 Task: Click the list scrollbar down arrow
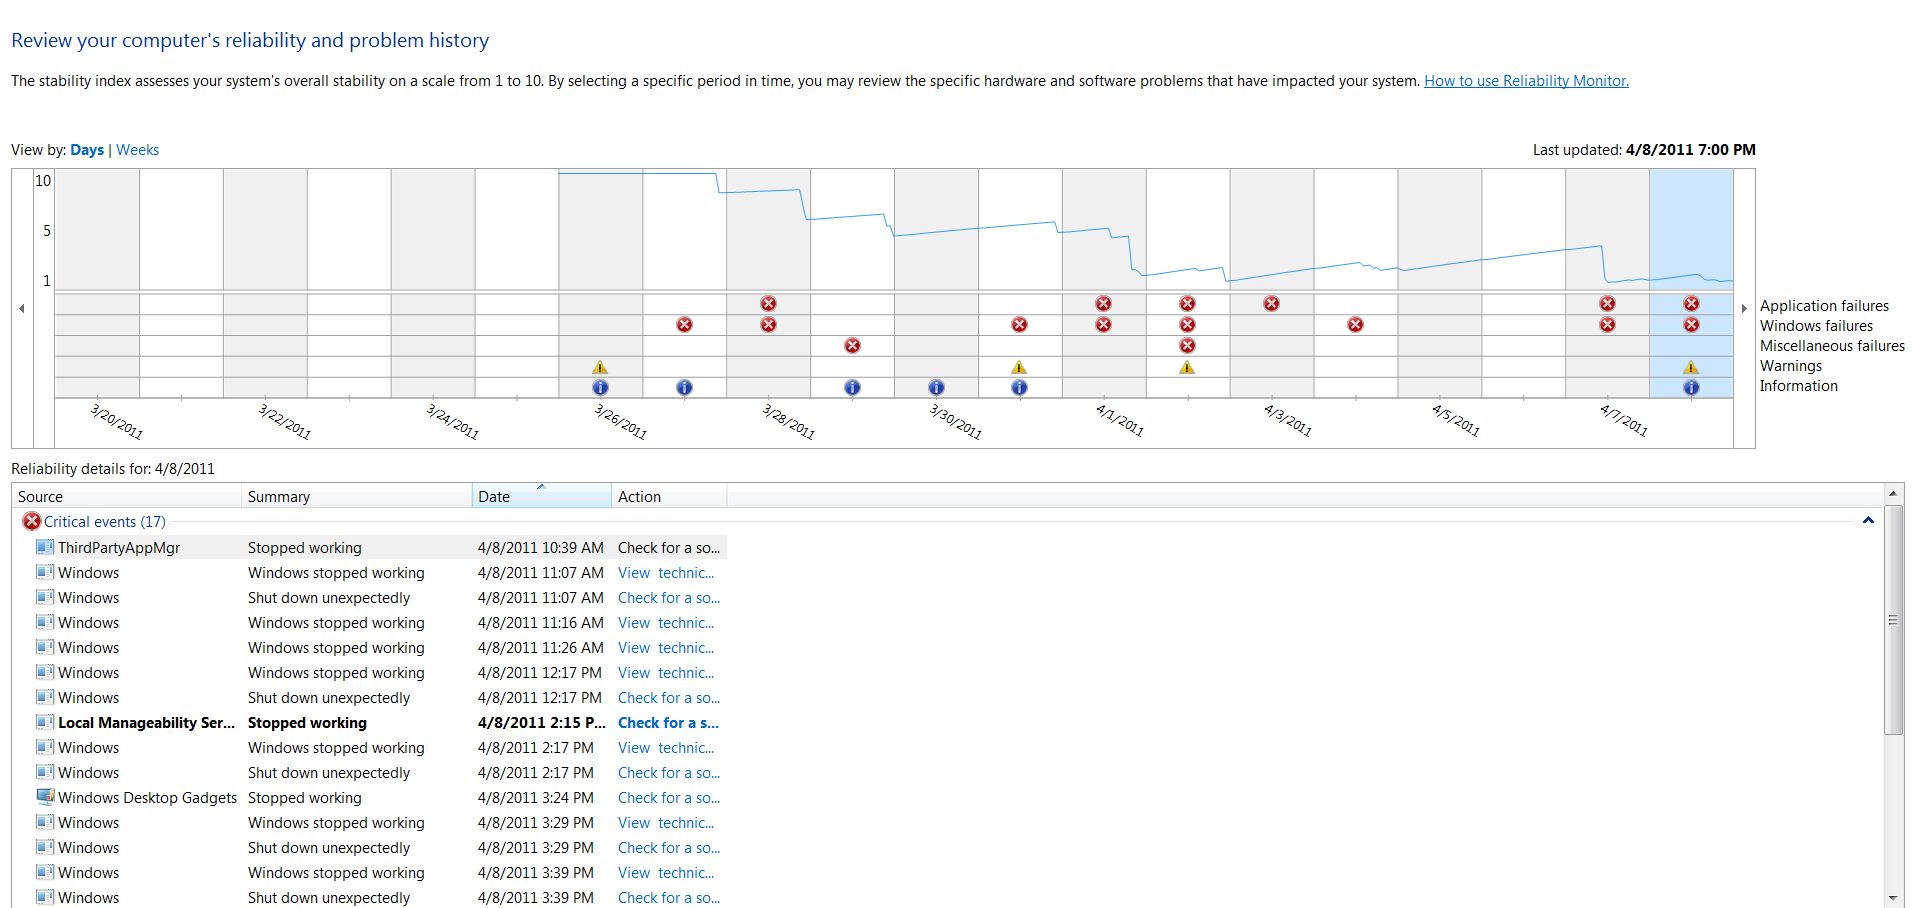tap(1893, 898)
